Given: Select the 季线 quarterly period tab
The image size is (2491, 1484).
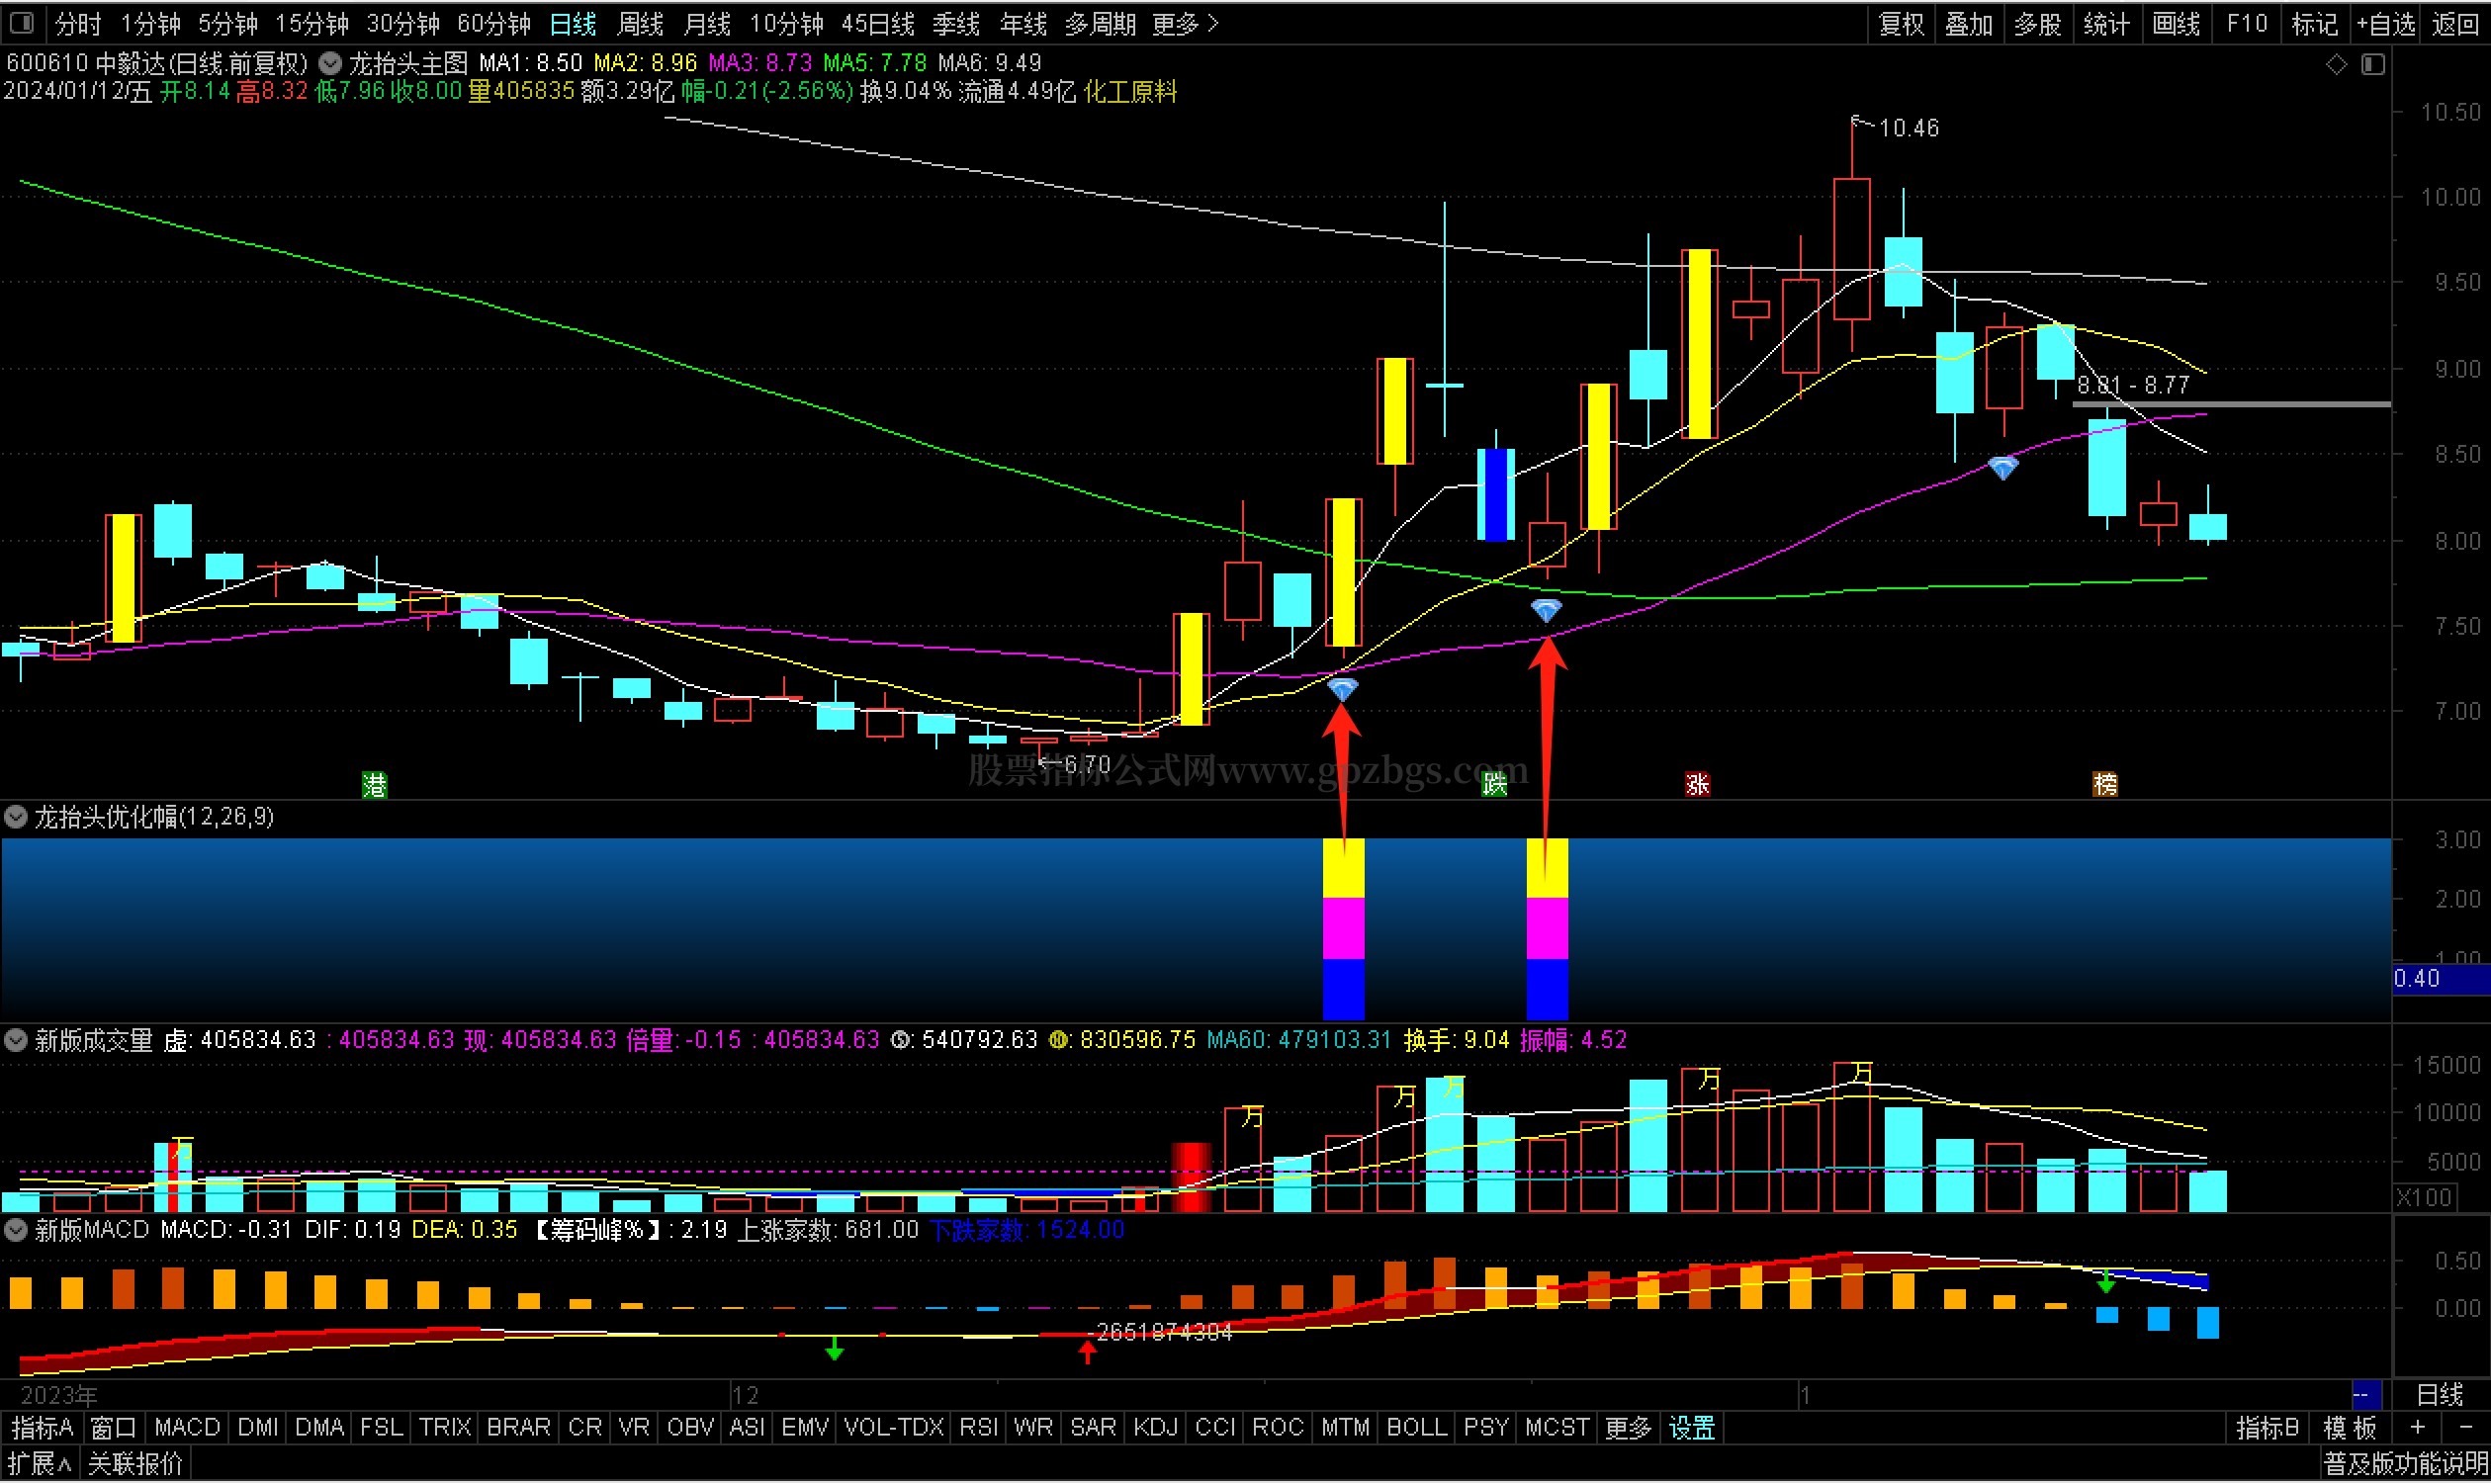Looking at the screenshot, I should [956, 23].
